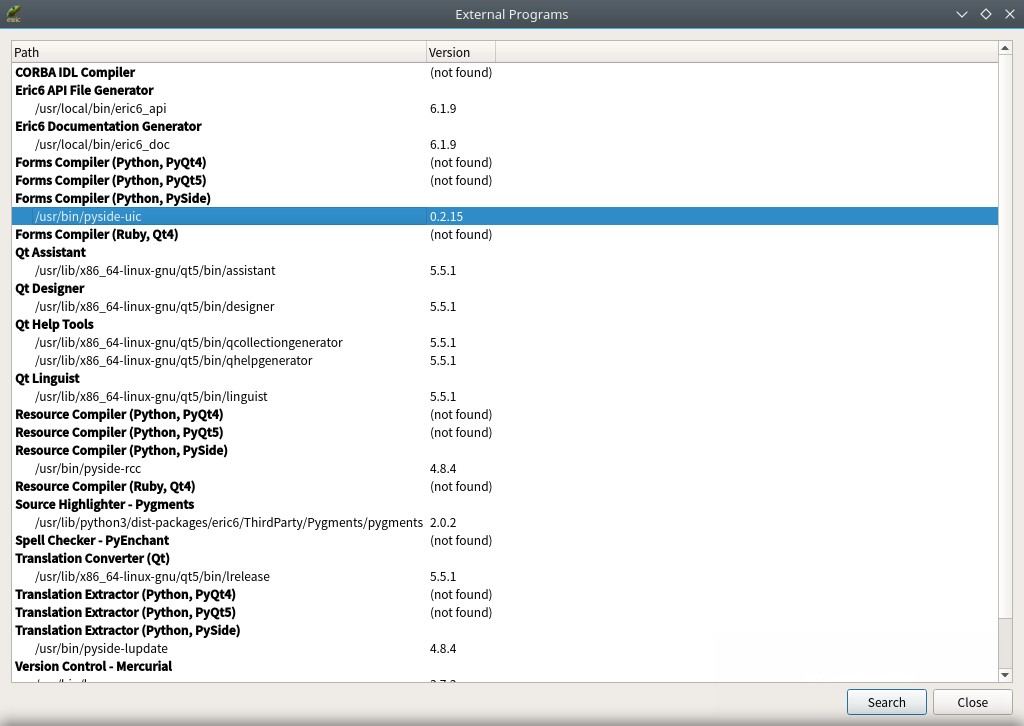Viewport: 1024px width, 726px height.
Task: Click the scrollbar down arrow
Action: point(1005,675)
